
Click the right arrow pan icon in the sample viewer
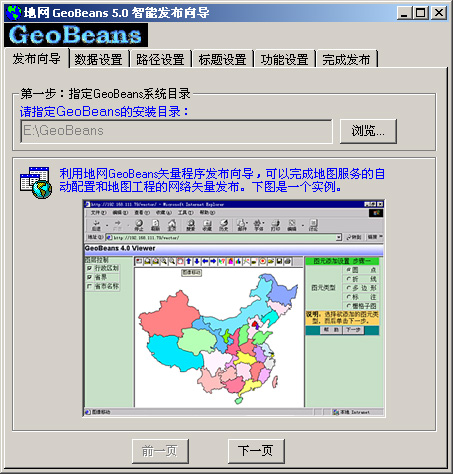click(213, 261)
